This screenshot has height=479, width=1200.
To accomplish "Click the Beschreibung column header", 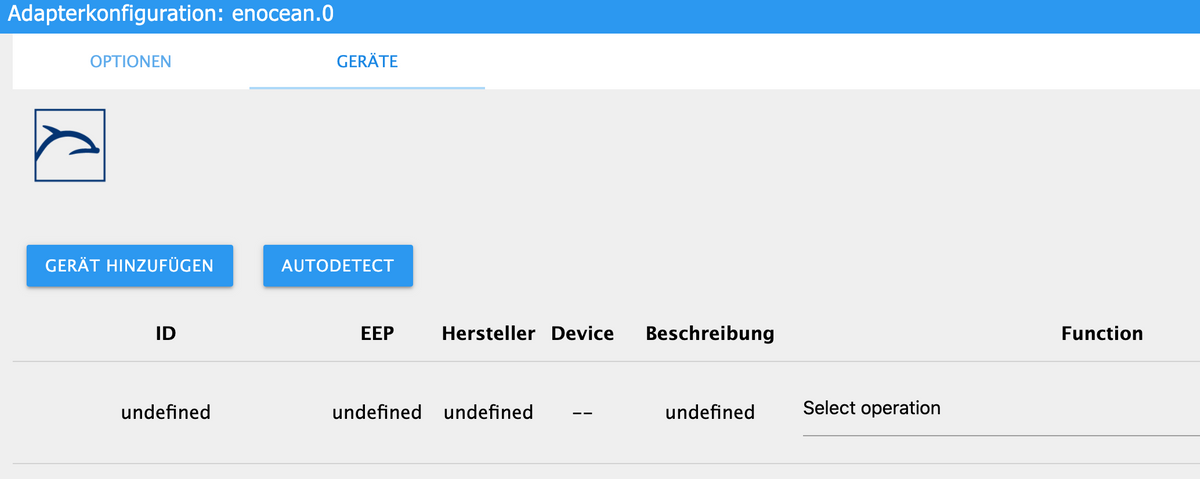I will (x=710, y=333).
